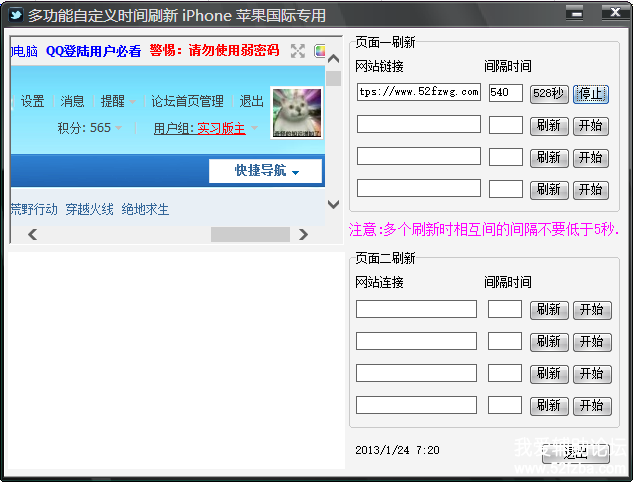Click fourth row 刷新 in 页面二刷新
Viewport: 633px width, 482px height.
(549, 406)
